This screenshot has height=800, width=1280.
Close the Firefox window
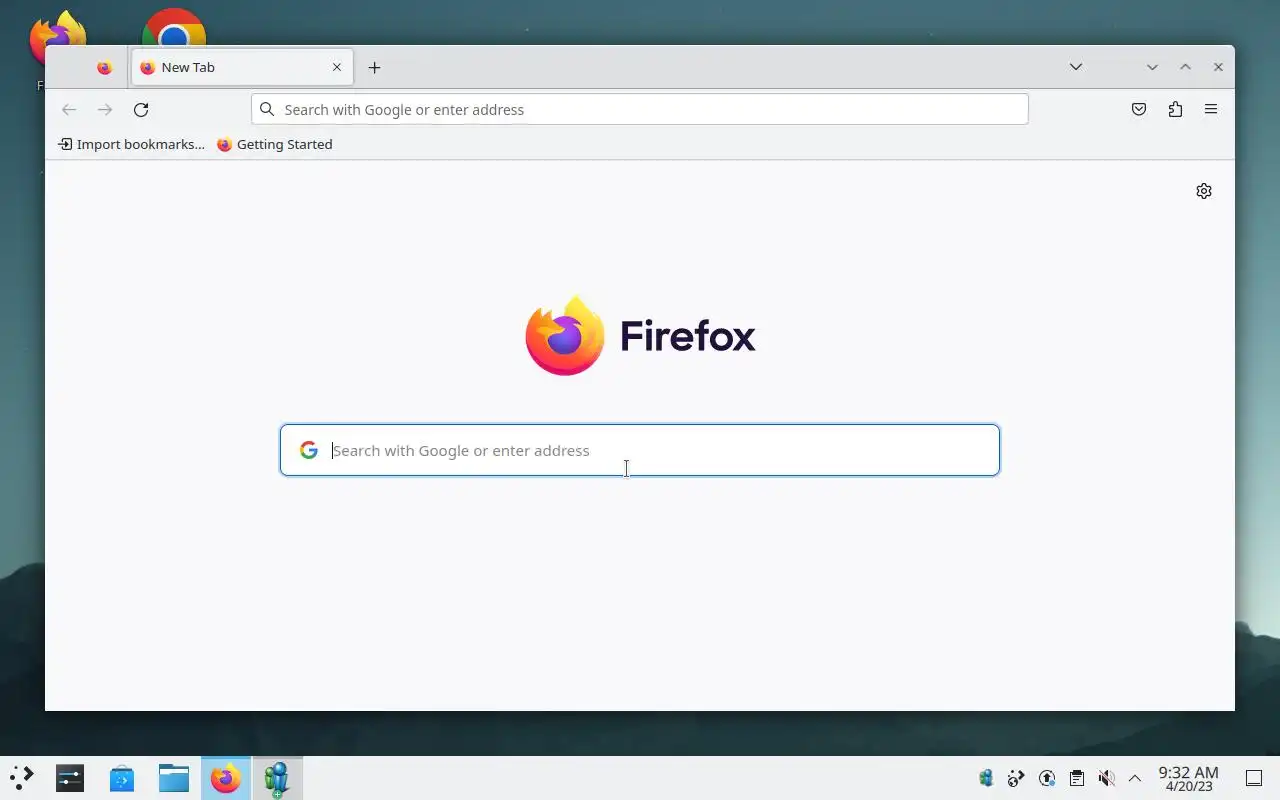point(1218,67)
